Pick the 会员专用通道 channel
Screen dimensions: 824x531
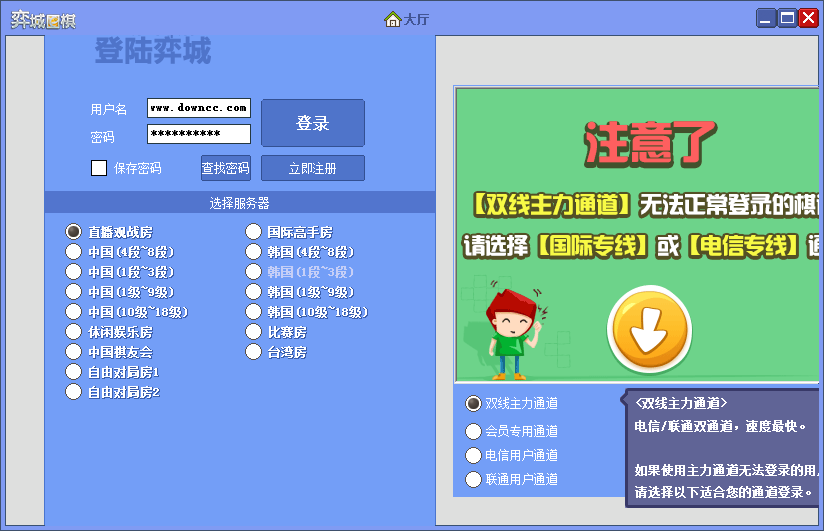pyautogui.click(x=474, y=431)
